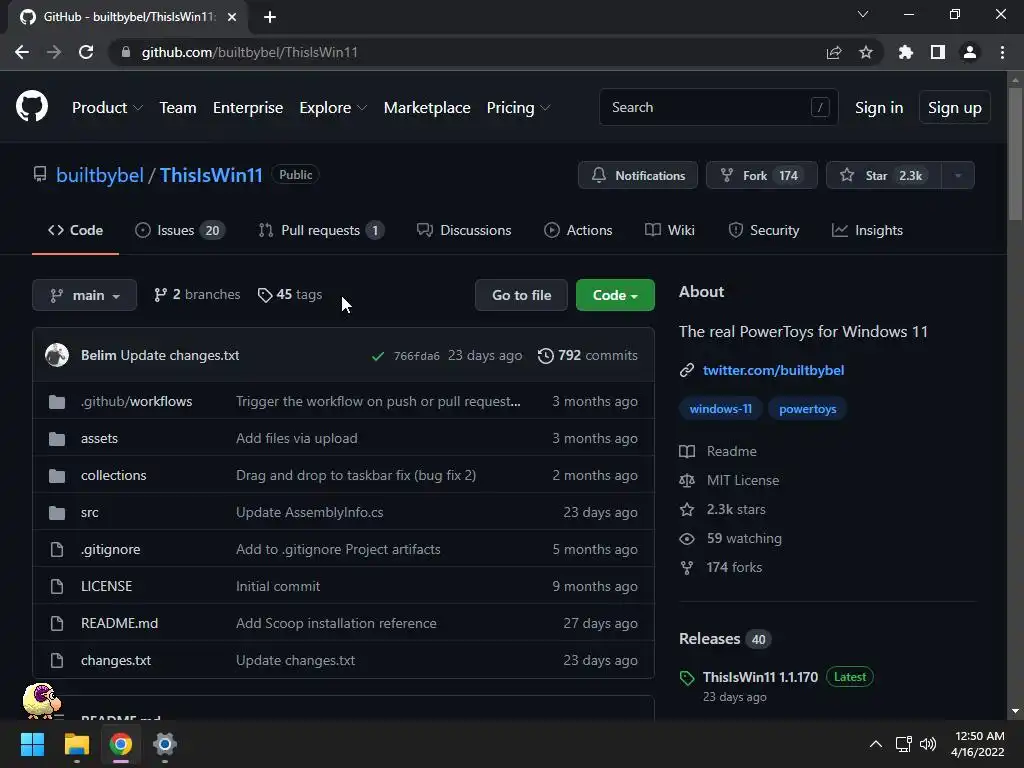1024x768 pixels.
Task: Click Sign in link
Action: tap(879, 108)
